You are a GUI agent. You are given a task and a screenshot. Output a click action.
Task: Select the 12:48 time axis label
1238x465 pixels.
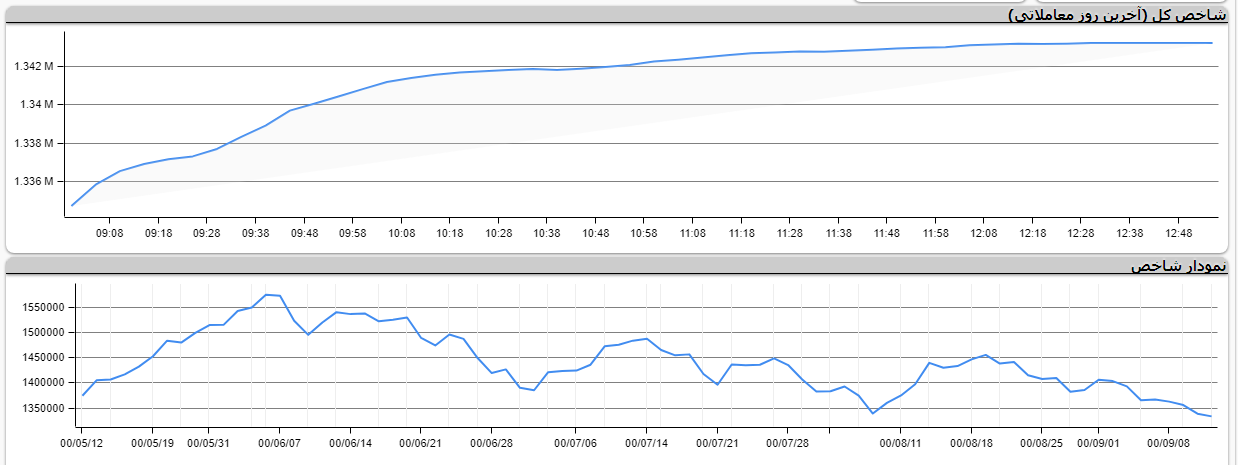coord(1177,232)
